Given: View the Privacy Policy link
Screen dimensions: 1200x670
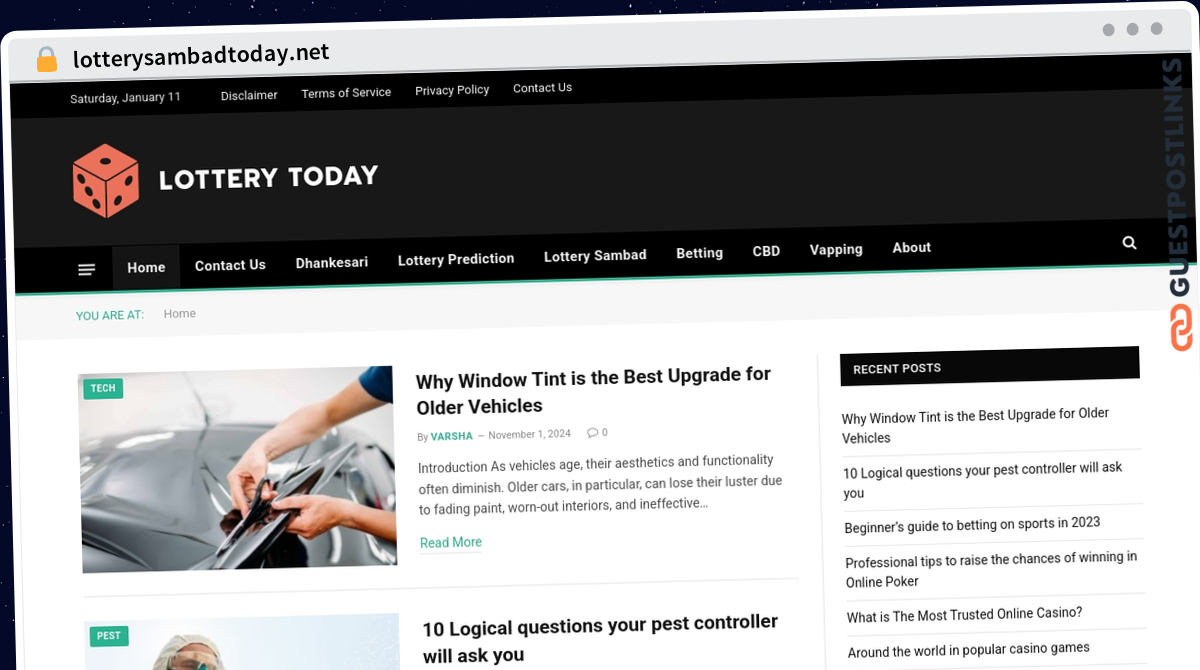Looking at the screenshot, I should (452, 90).
